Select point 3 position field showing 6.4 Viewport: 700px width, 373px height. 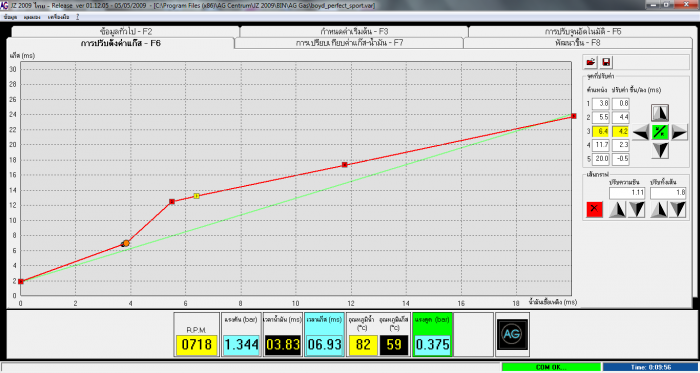pyautogui.click(x=600, y=132)
